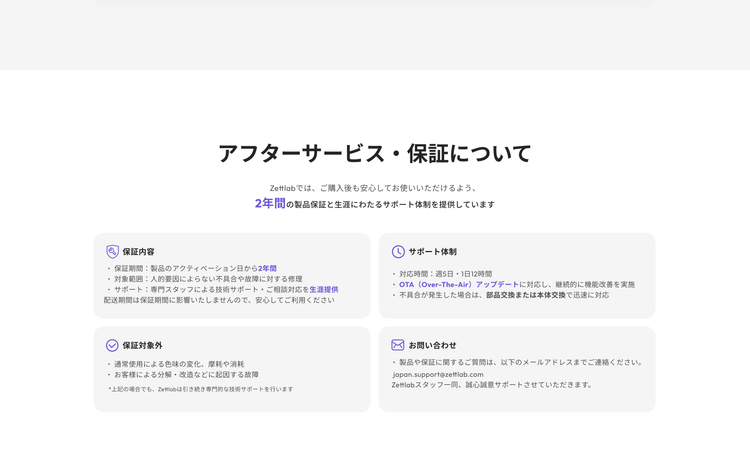Select the 保証対象外 card heading

142,345
